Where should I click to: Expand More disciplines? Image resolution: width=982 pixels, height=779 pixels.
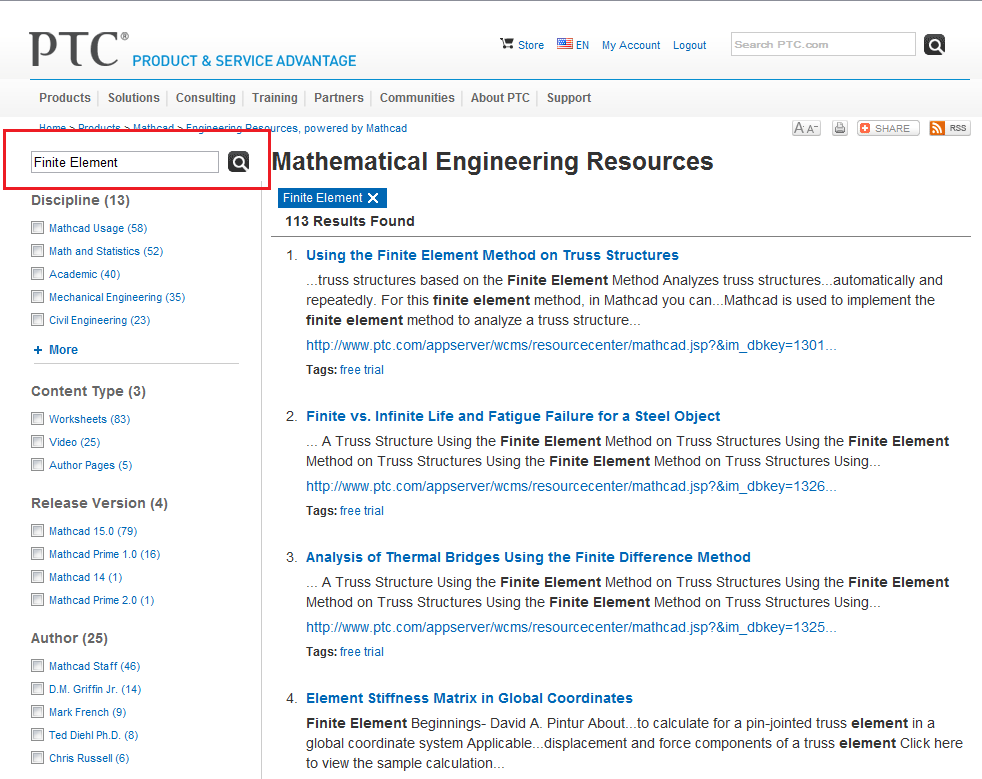coord(56,349)
